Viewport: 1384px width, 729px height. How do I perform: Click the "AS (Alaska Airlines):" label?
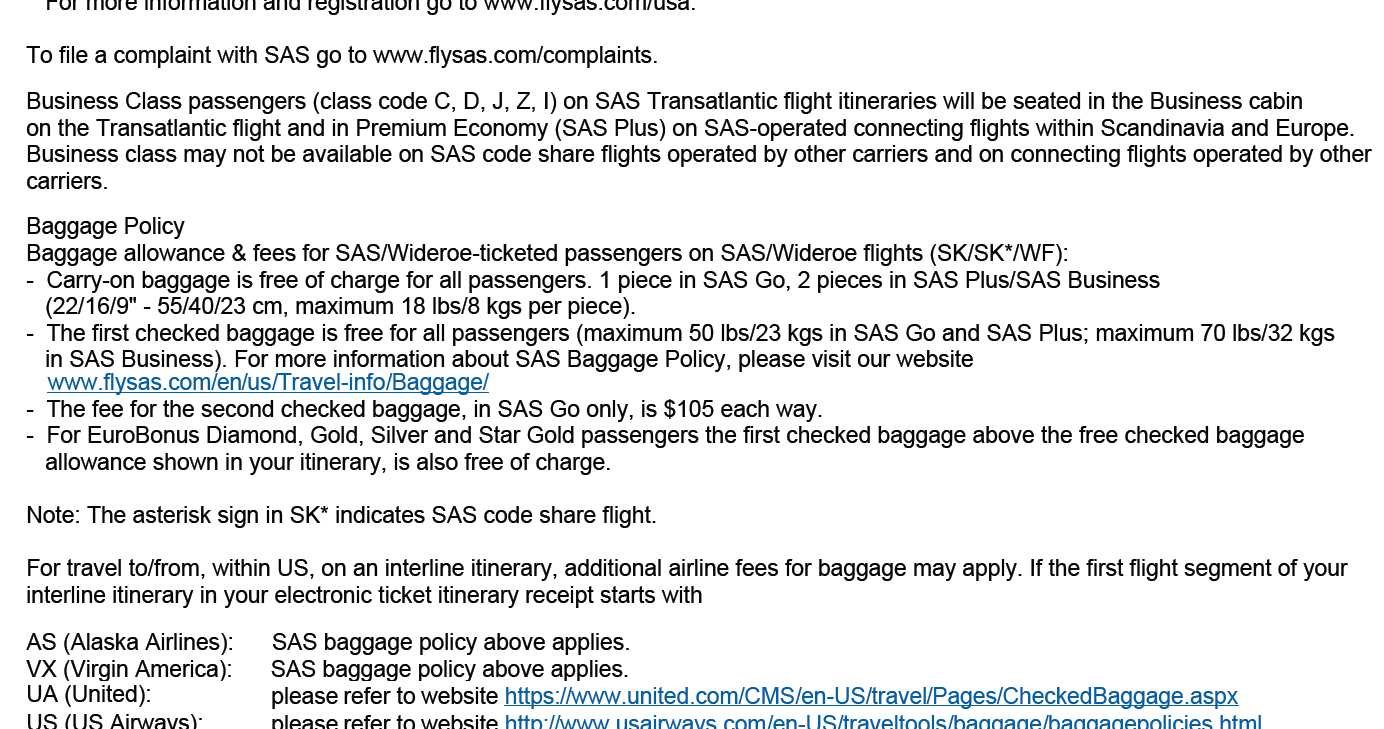pyautogui.click(x=129, y=642)
